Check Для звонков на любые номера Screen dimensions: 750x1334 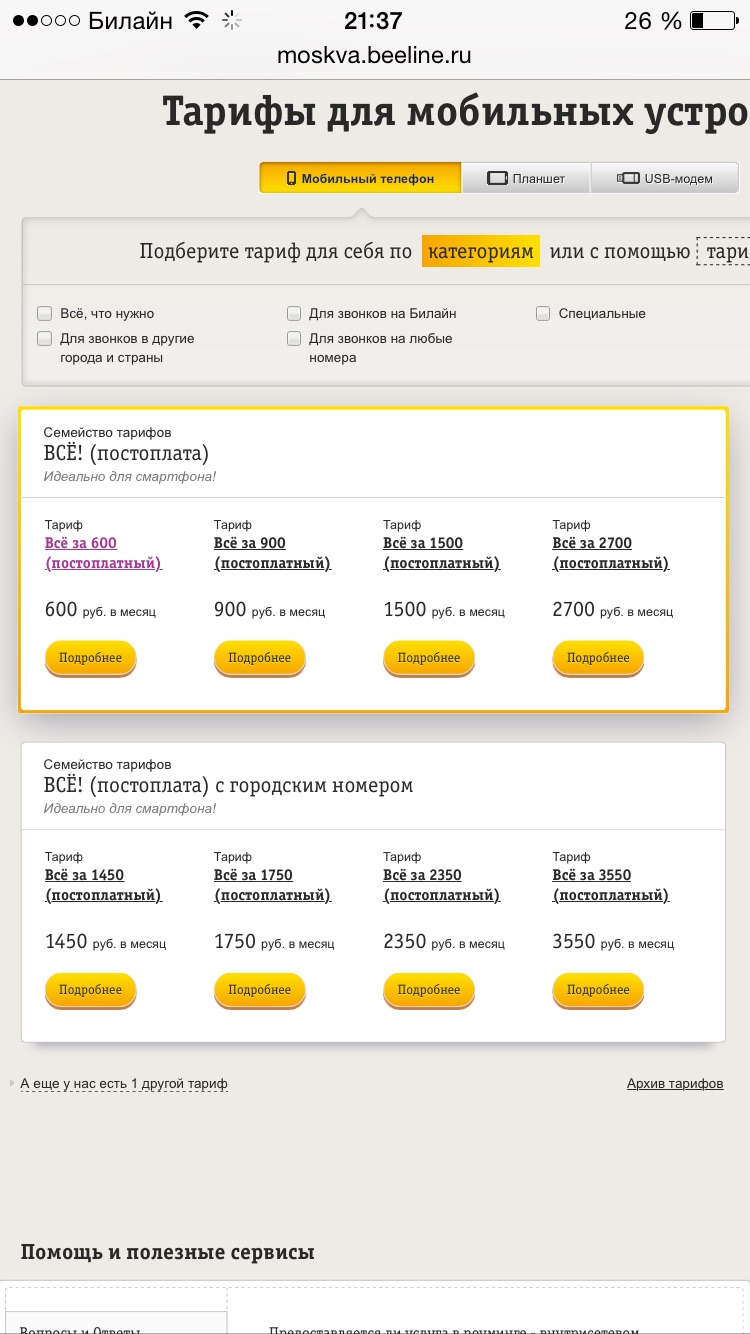tap(294, 339)
